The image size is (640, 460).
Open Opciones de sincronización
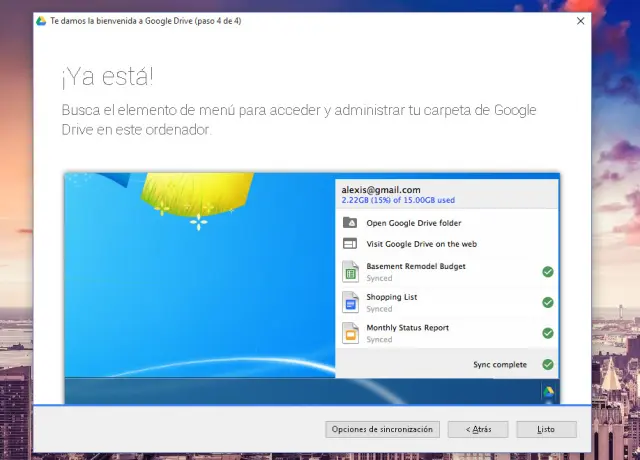(x=382, y=429)
